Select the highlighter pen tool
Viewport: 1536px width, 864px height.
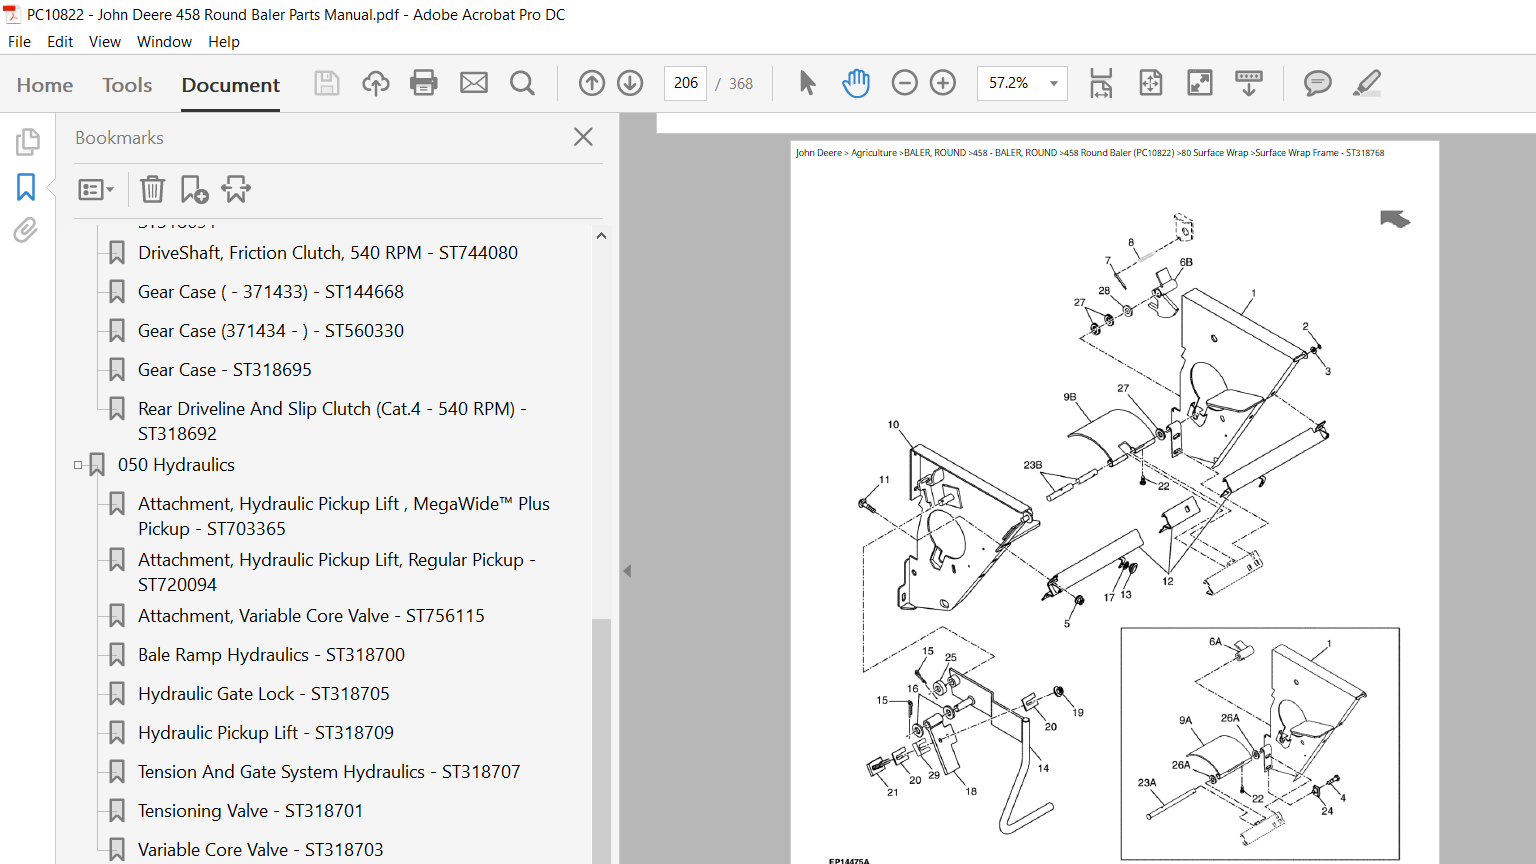click(x=1367, y=83)
